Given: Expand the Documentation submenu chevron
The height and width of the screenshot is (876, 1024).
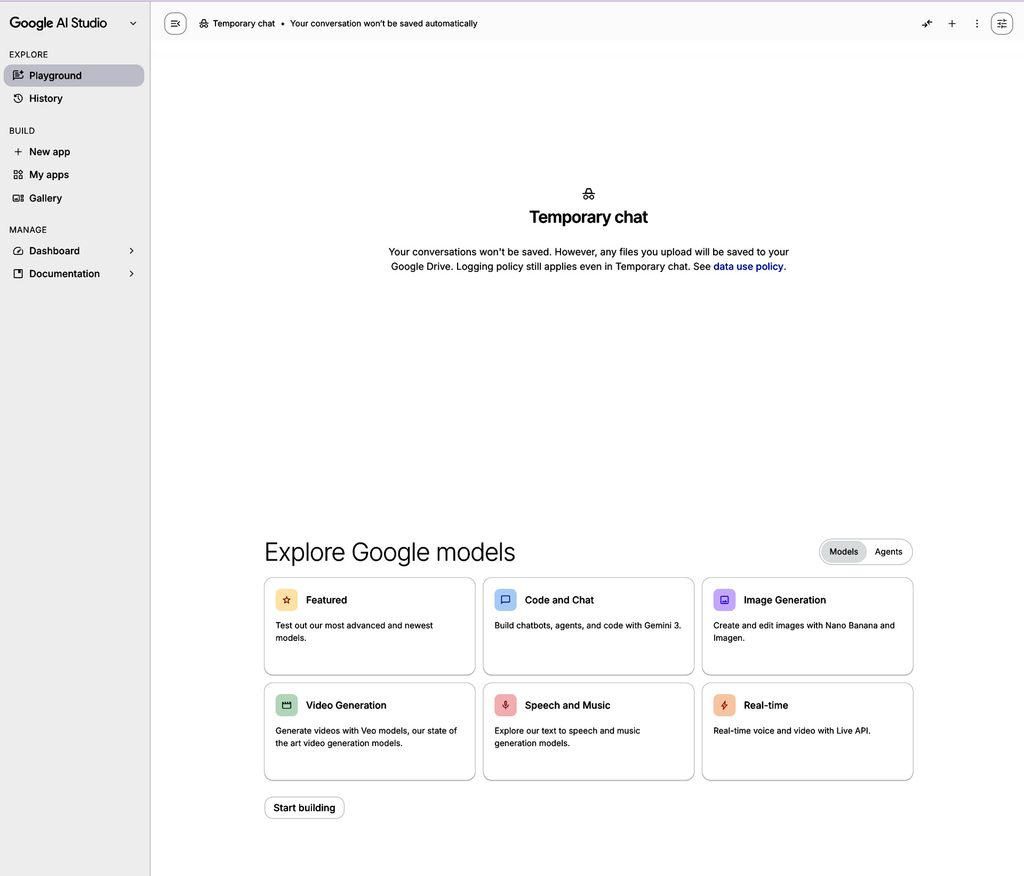Looking at the screenshot, I should [131, 274].
